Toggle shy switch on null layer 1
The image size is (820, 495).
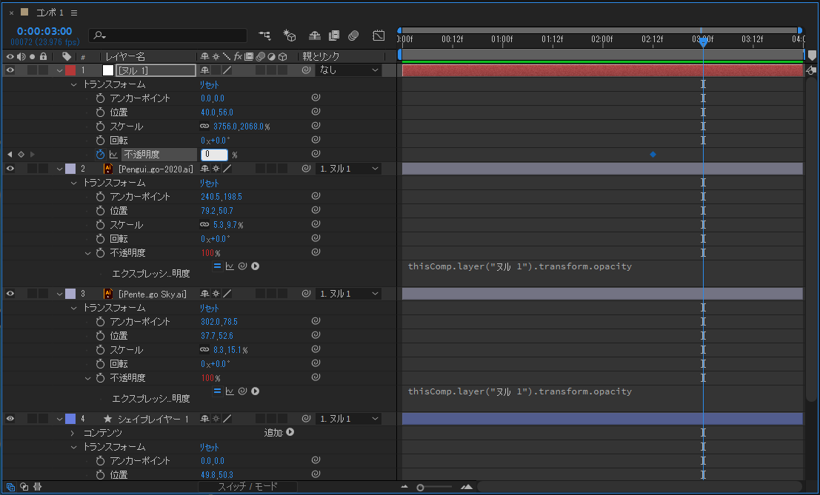[204, 70]
